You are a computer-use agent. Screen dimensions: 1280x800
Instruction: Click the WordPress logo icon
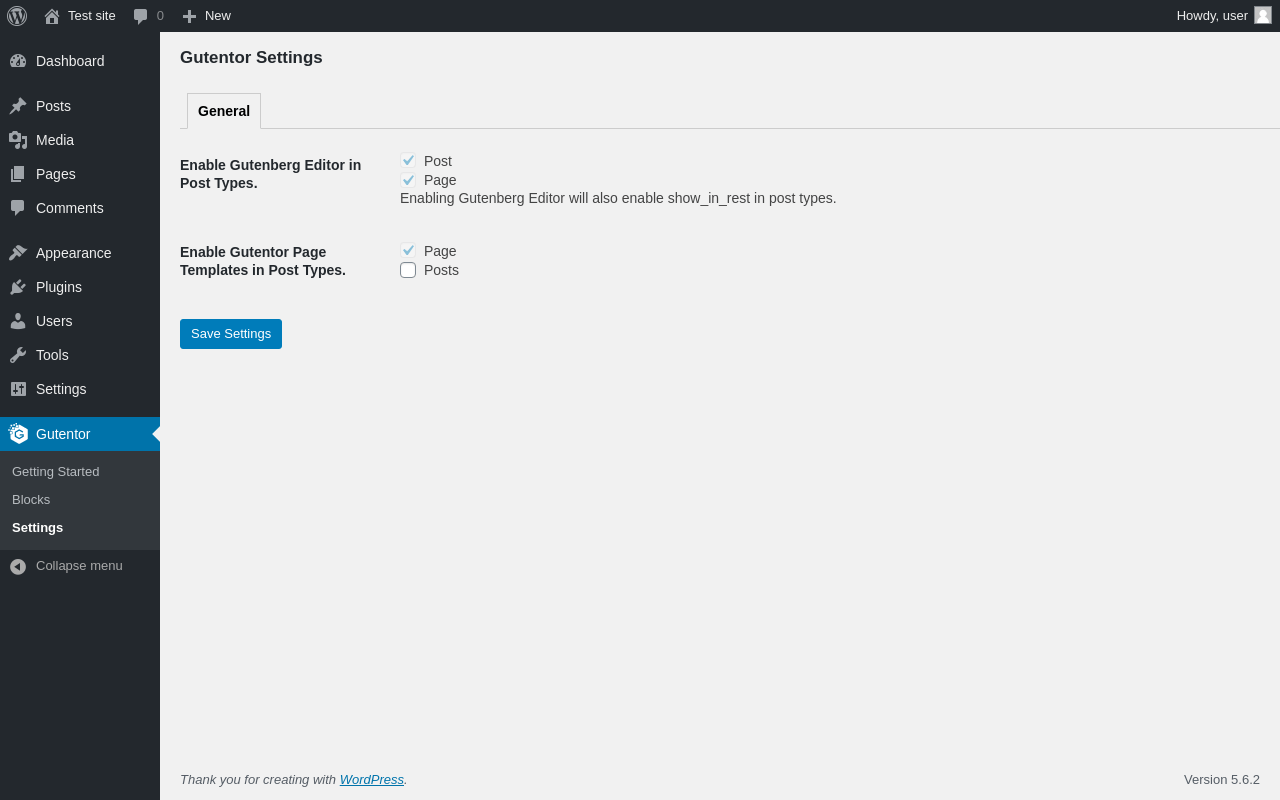click(x=17, y=16)
